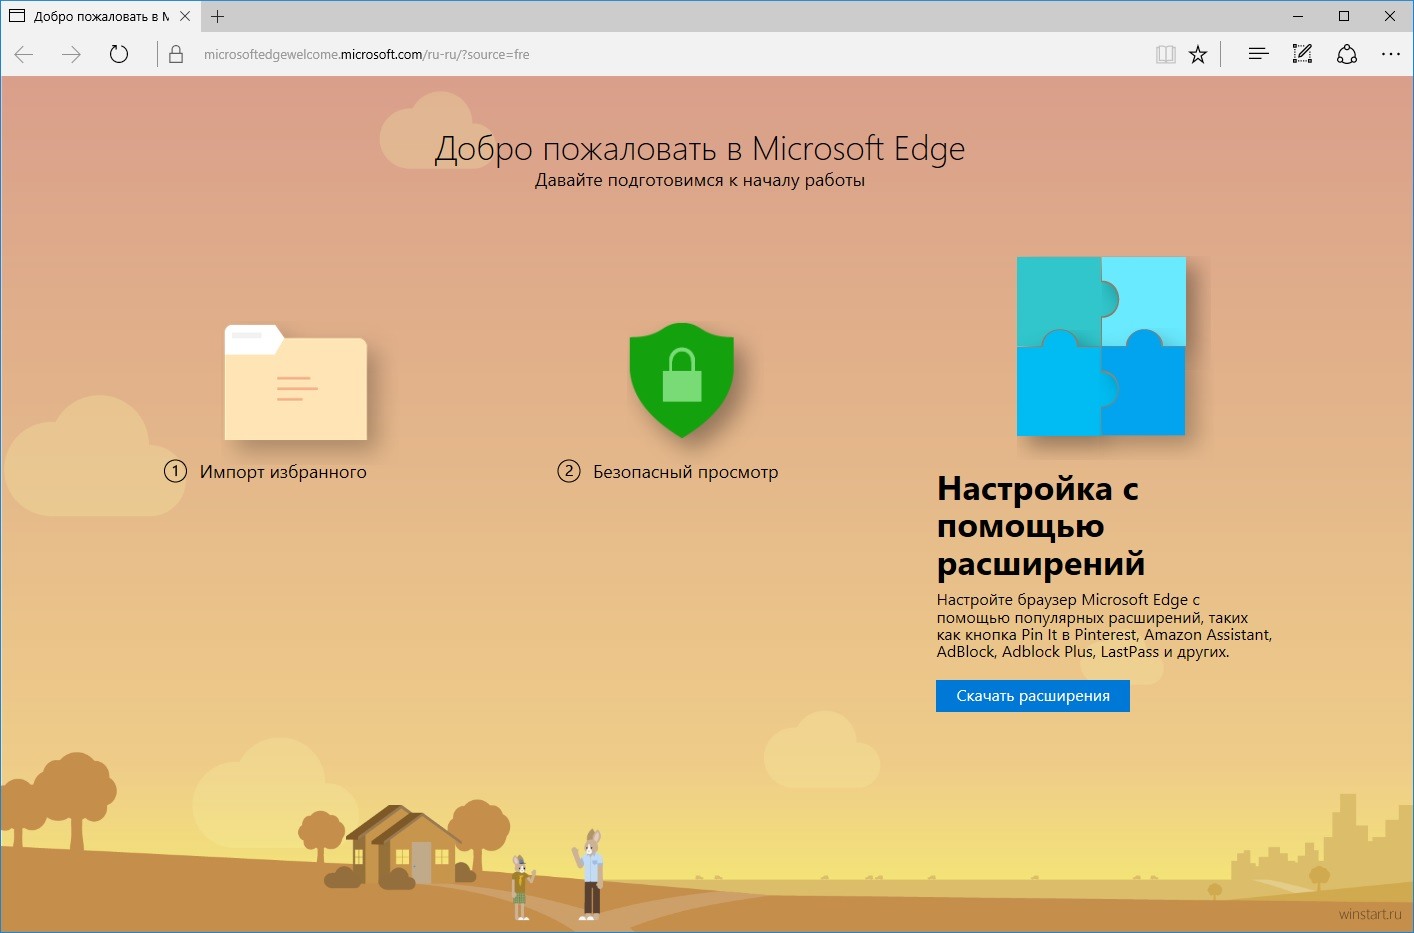Select step 1 Импорт избранного
Image resolution: width=1414 pixels, height=933 pixels.
(x=266, y=471)
